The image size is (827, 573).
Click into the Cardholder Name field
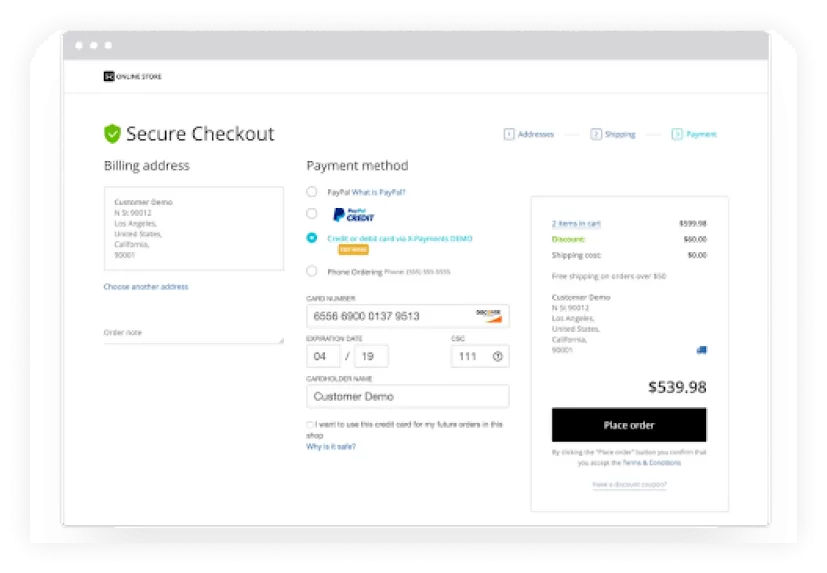[407, 396]
